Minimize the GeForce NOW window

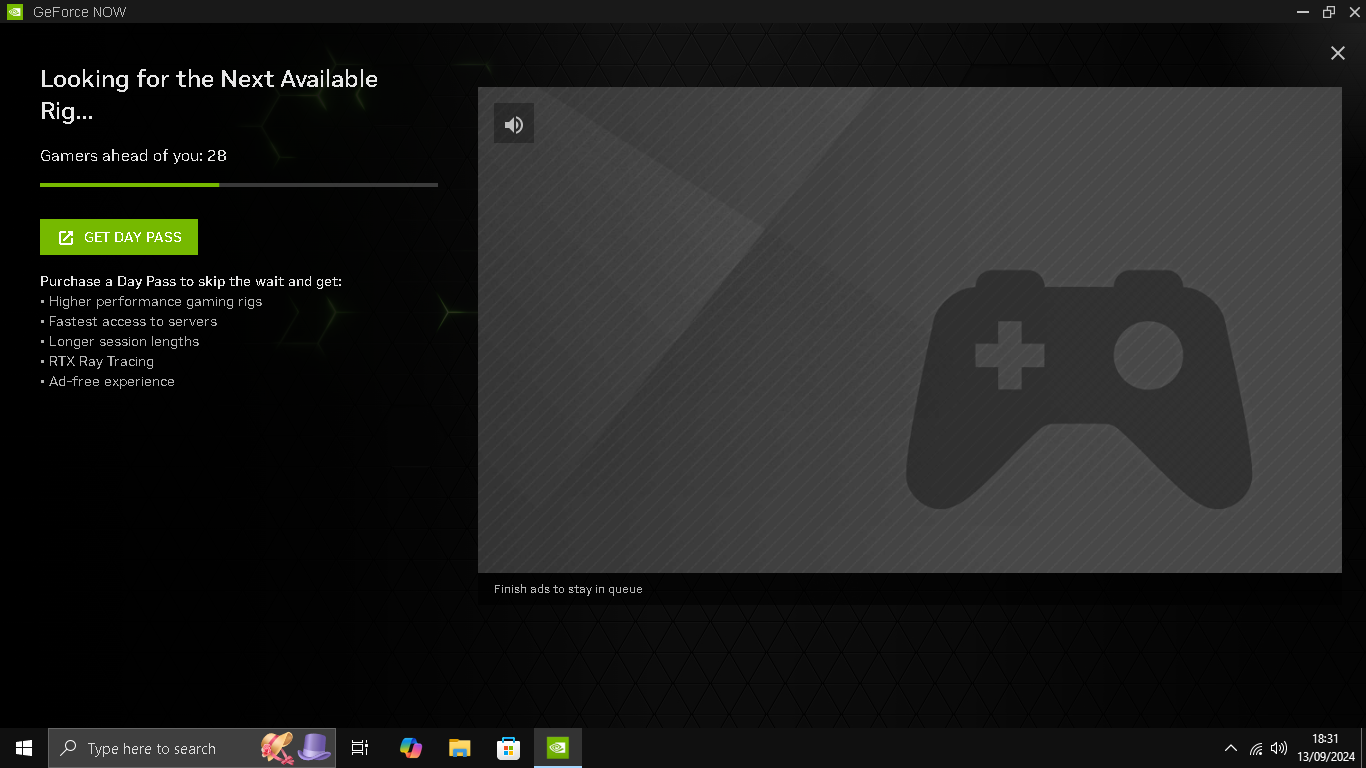pos(1303,12)
